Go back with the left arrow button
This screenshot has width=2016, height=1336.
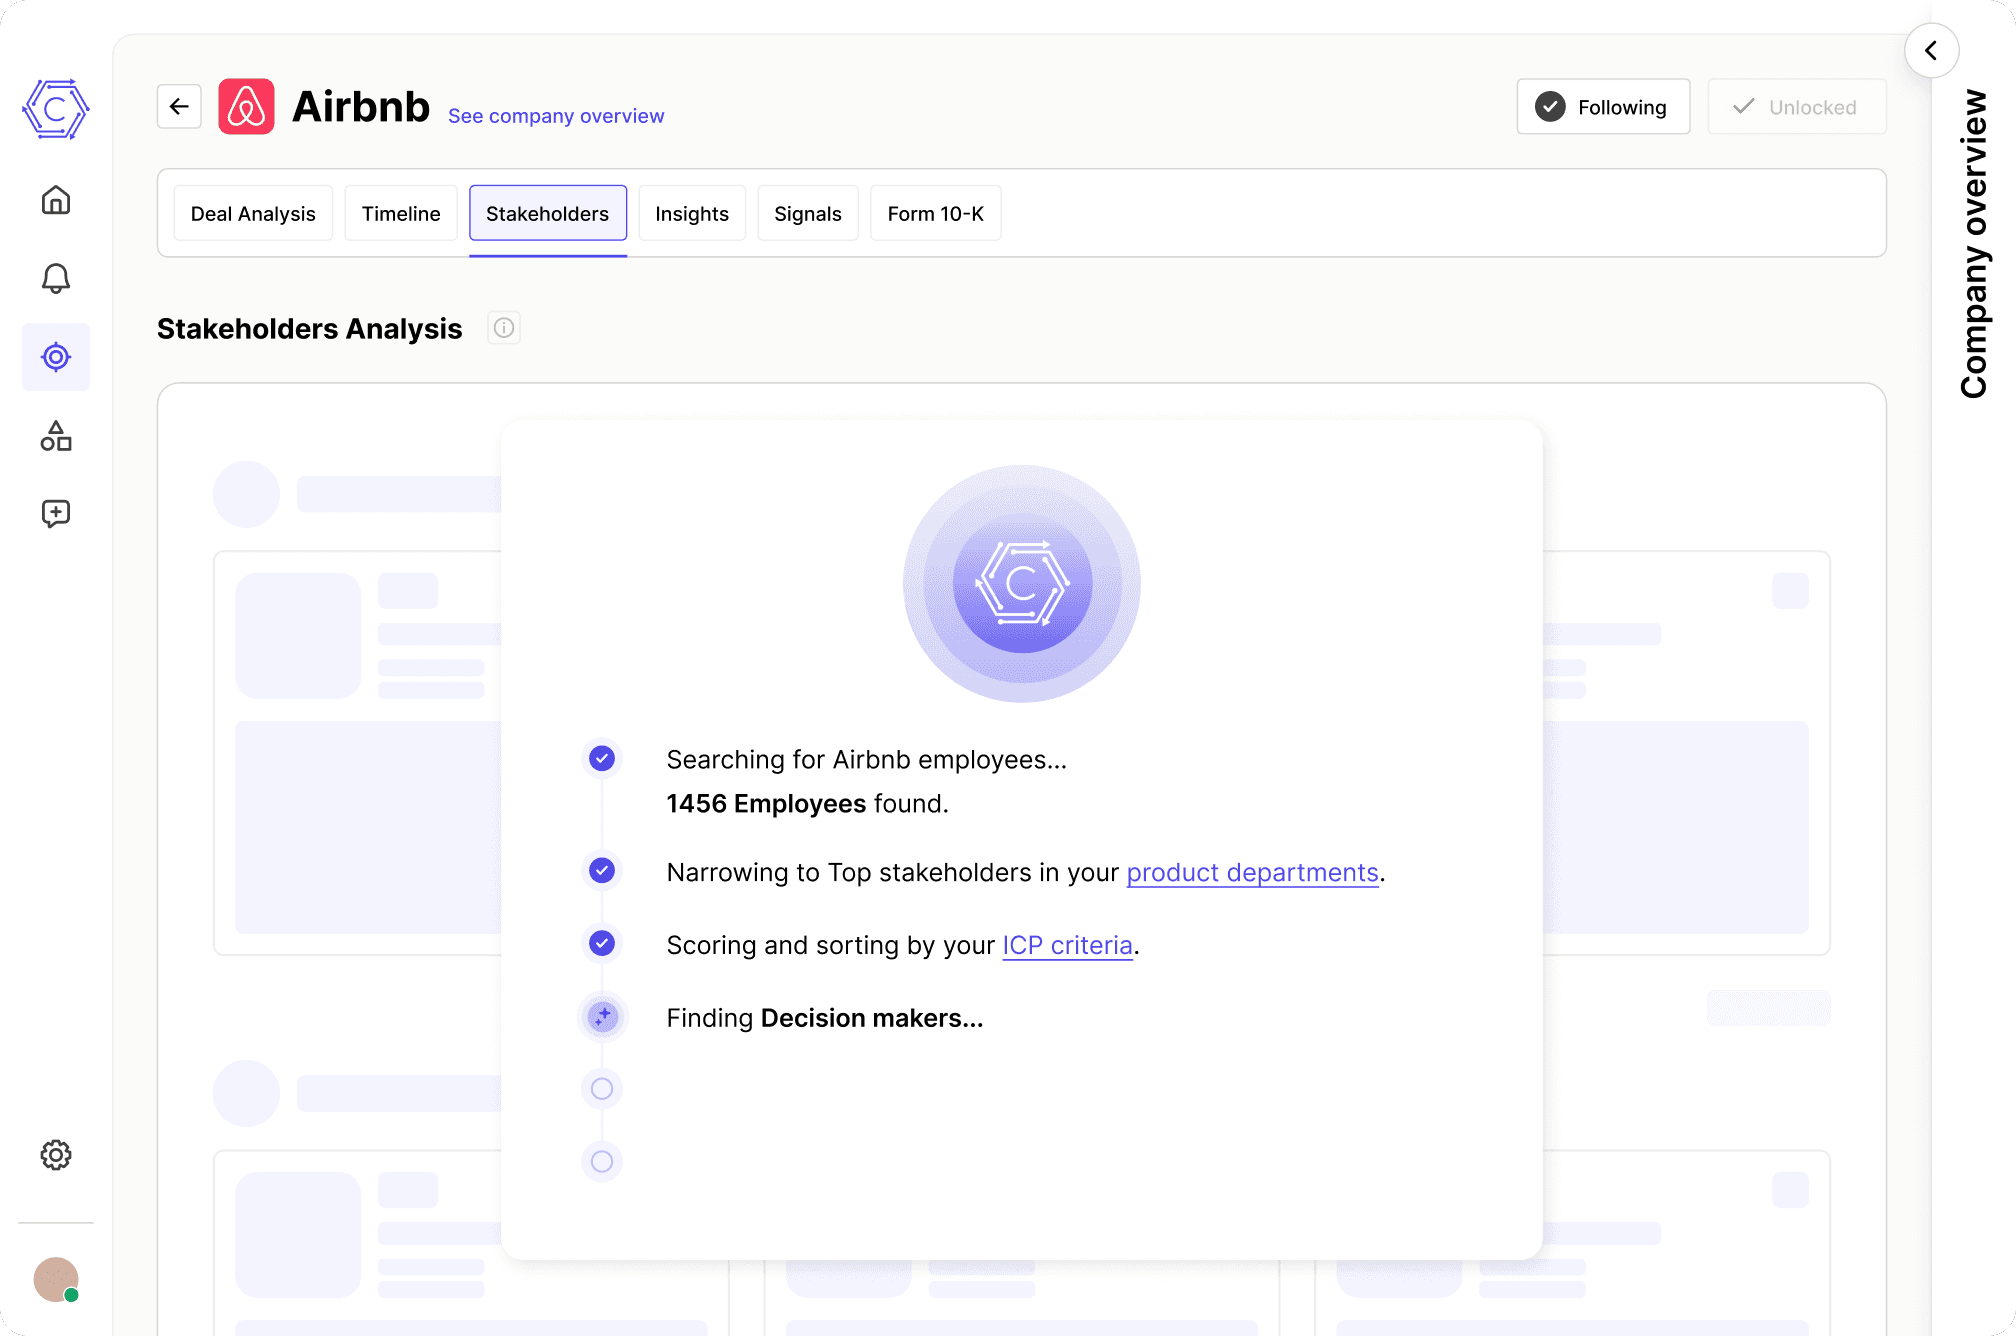179,106
